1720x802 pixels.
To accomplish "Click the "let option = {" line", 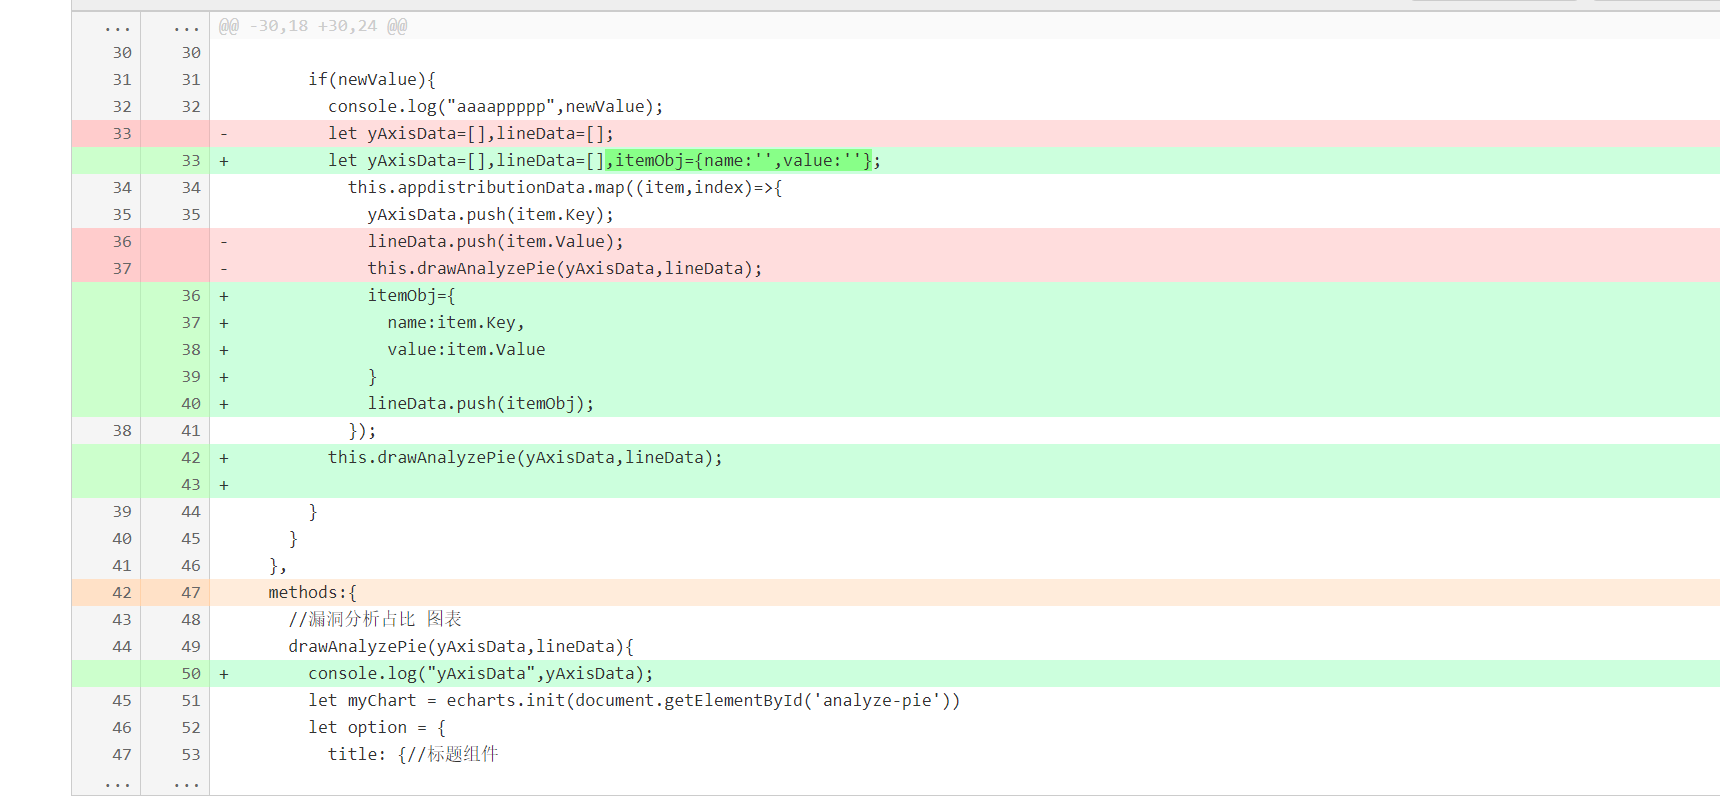I will 377,727.
